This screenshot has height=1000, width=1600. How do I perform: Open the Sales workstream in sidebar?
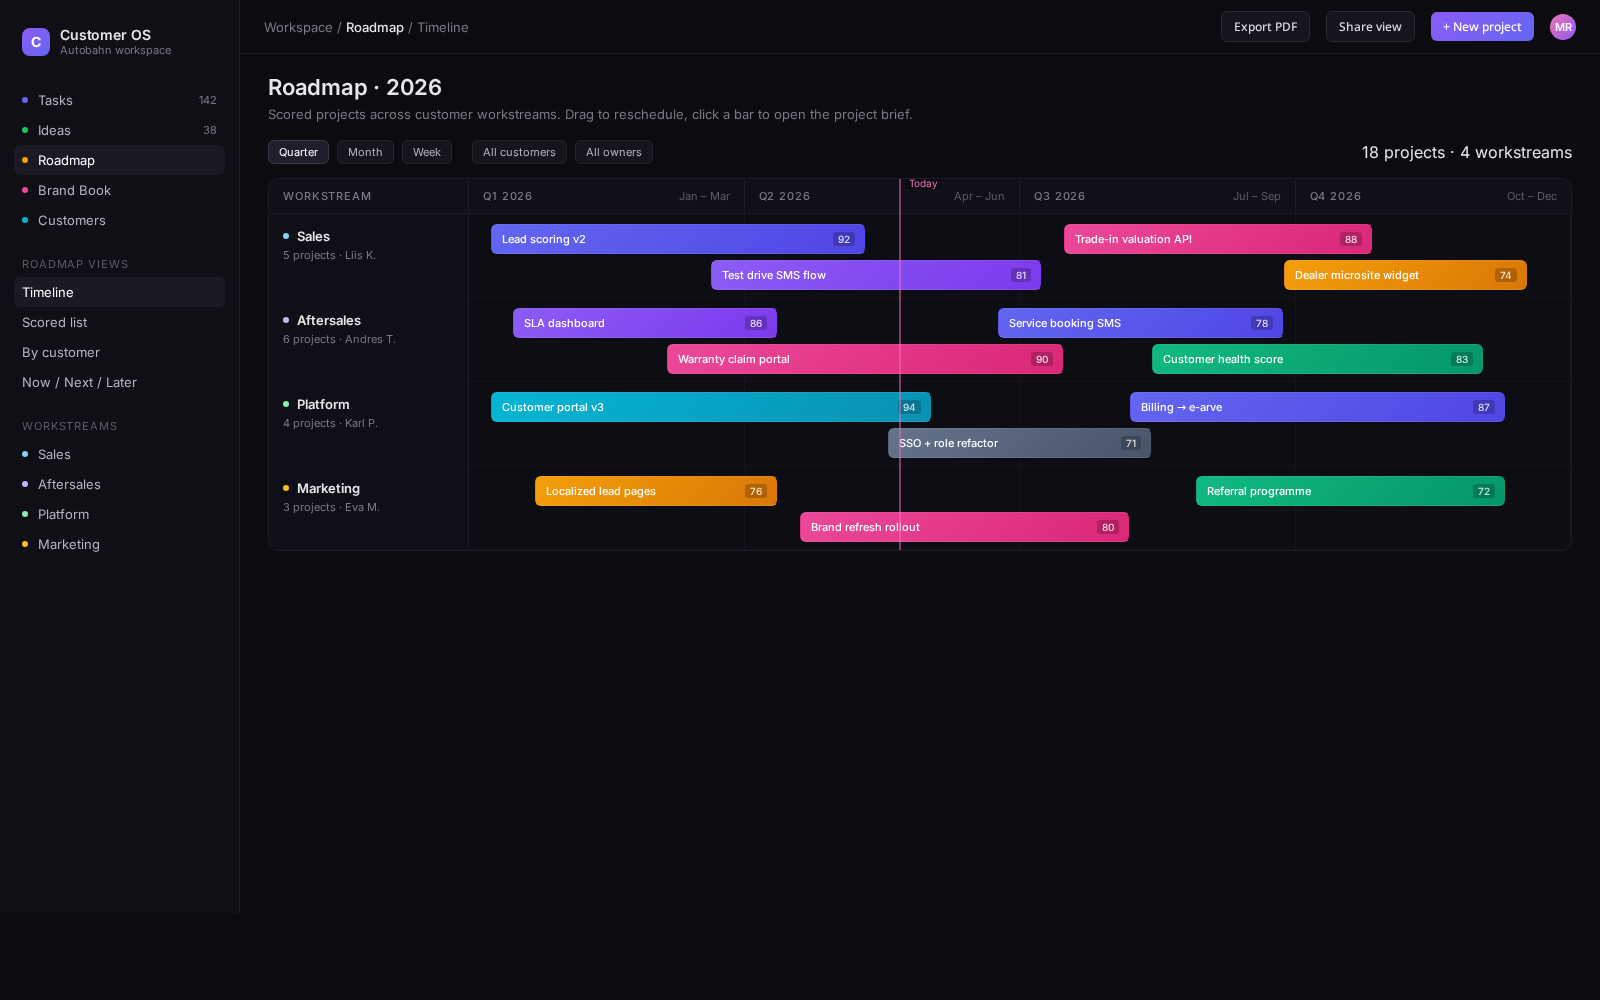click(x=119, y=454)
